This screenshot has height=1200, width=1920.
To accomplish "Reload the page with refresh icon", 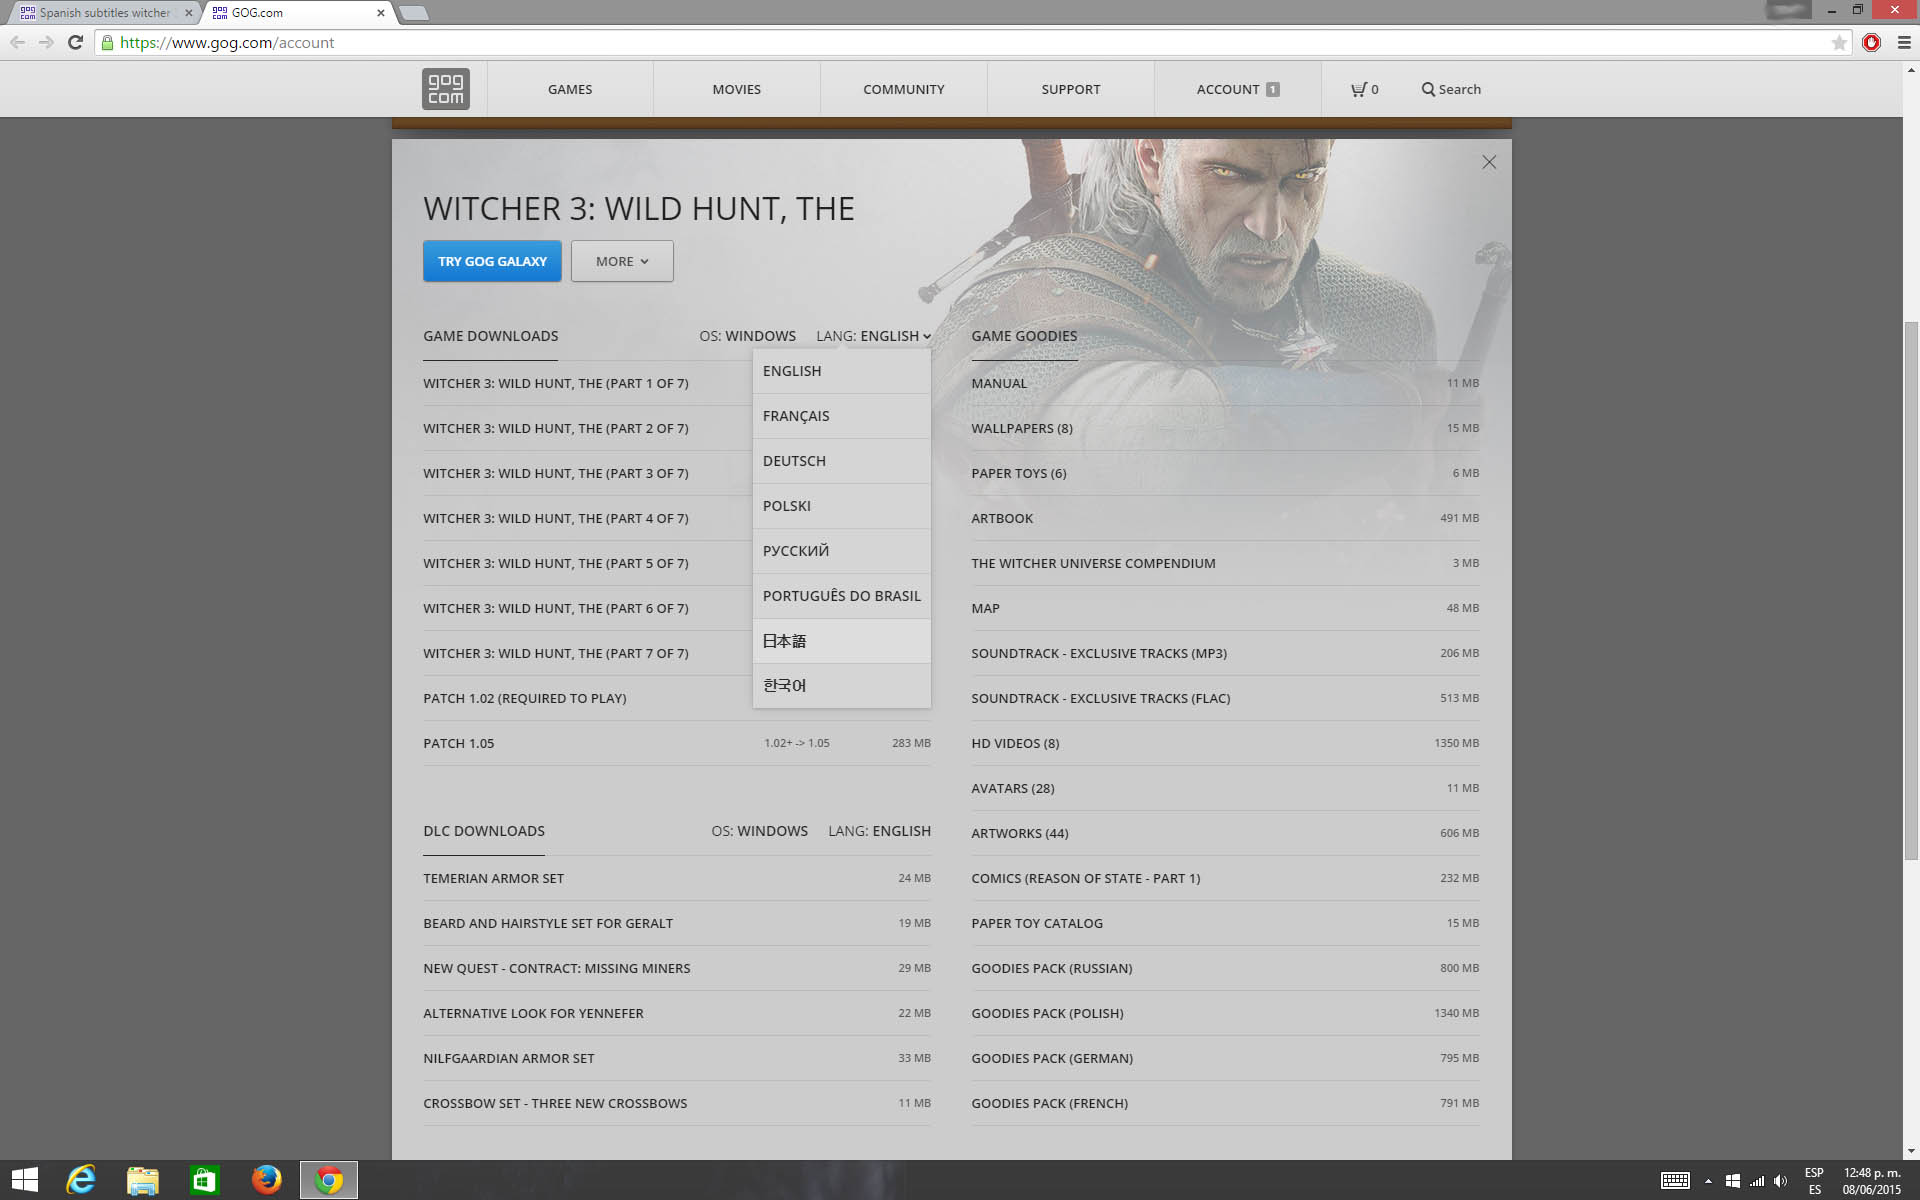I will (75, 42).
